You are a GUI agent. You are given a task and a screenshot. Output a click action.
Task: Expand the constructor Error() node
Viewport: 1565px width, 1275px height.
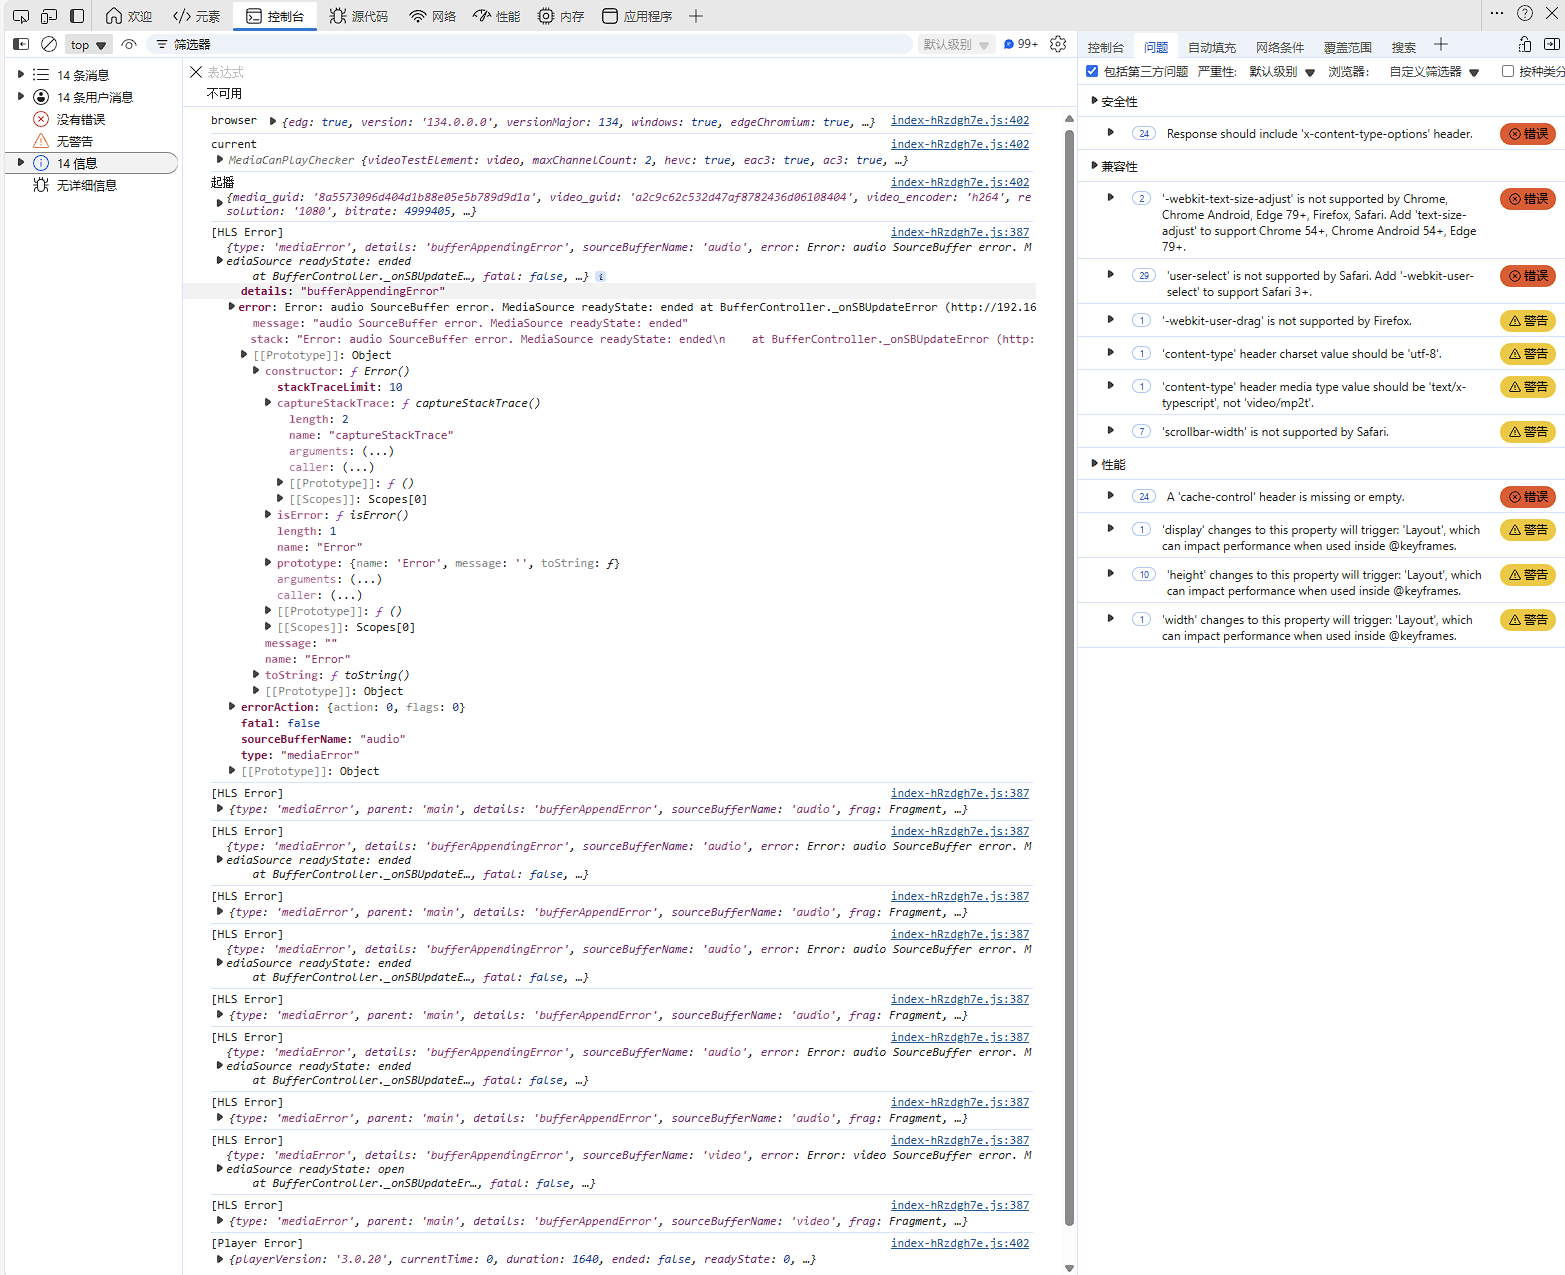click(256, 371)
